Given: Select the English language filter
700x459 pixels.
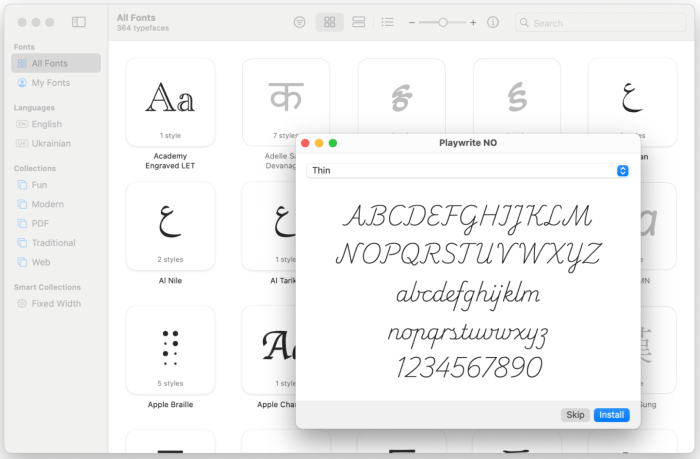Looking at the screenshot, I should (x=56, y=124).
